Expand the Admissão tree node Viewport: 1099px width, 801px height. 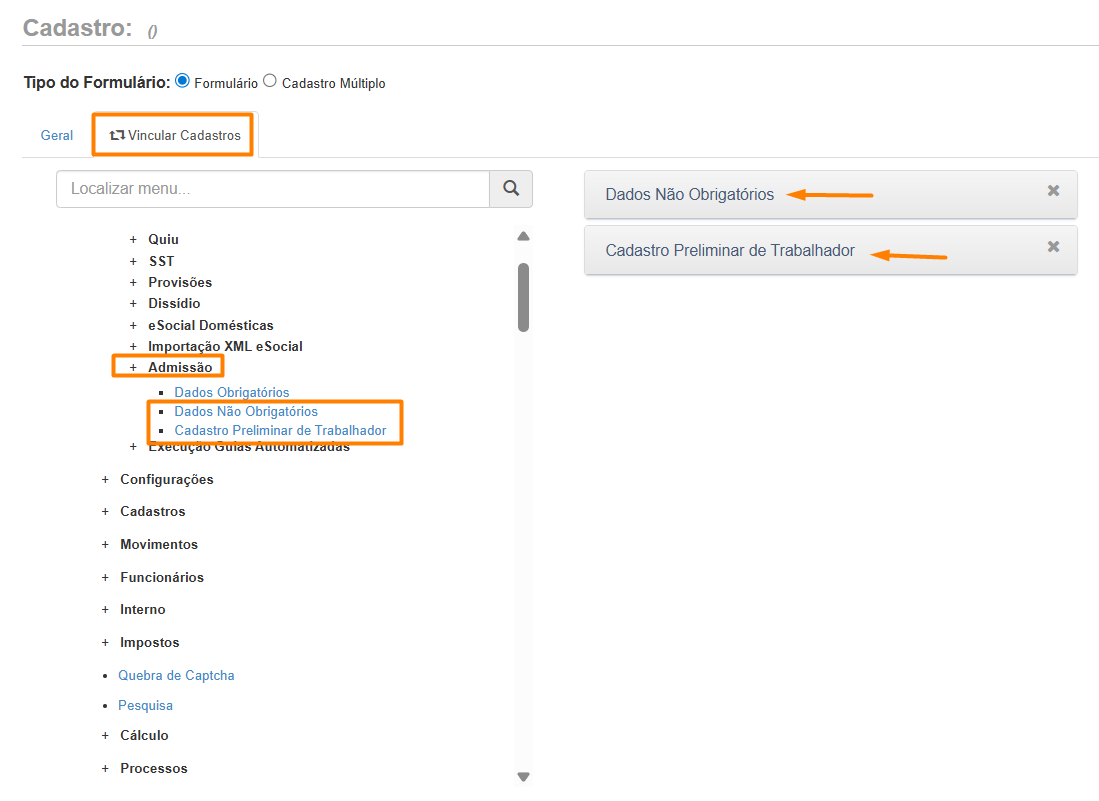(133, 368)
